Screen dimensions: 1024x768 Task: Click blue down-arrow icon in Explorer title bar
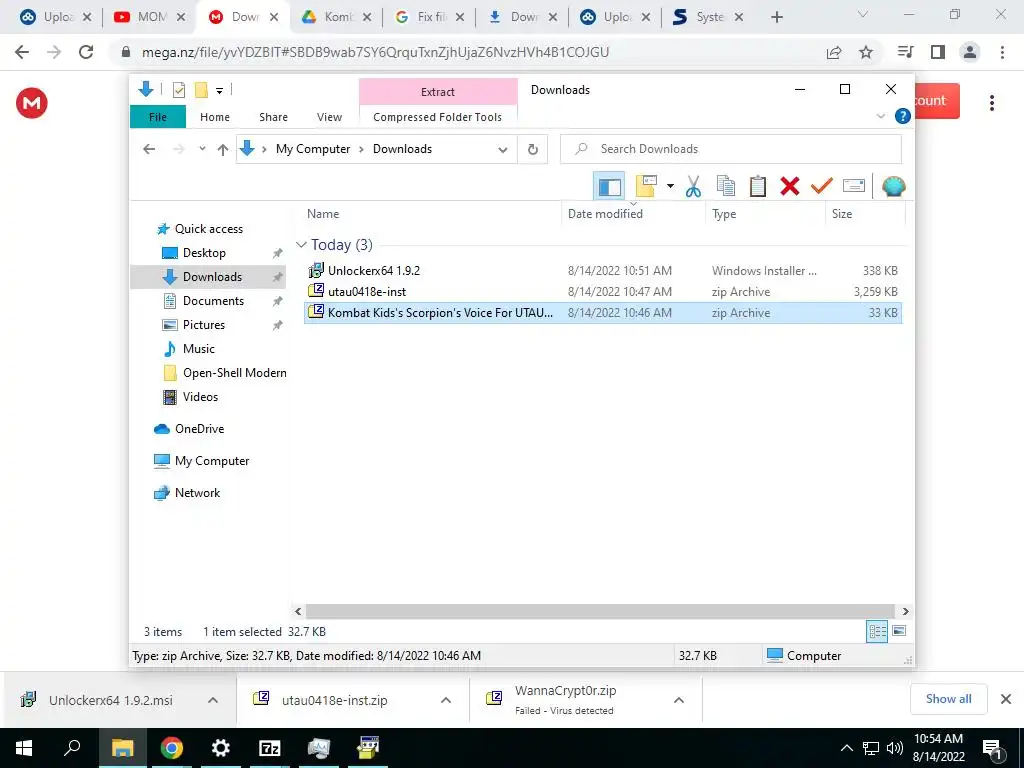click(x=146, y=89)
